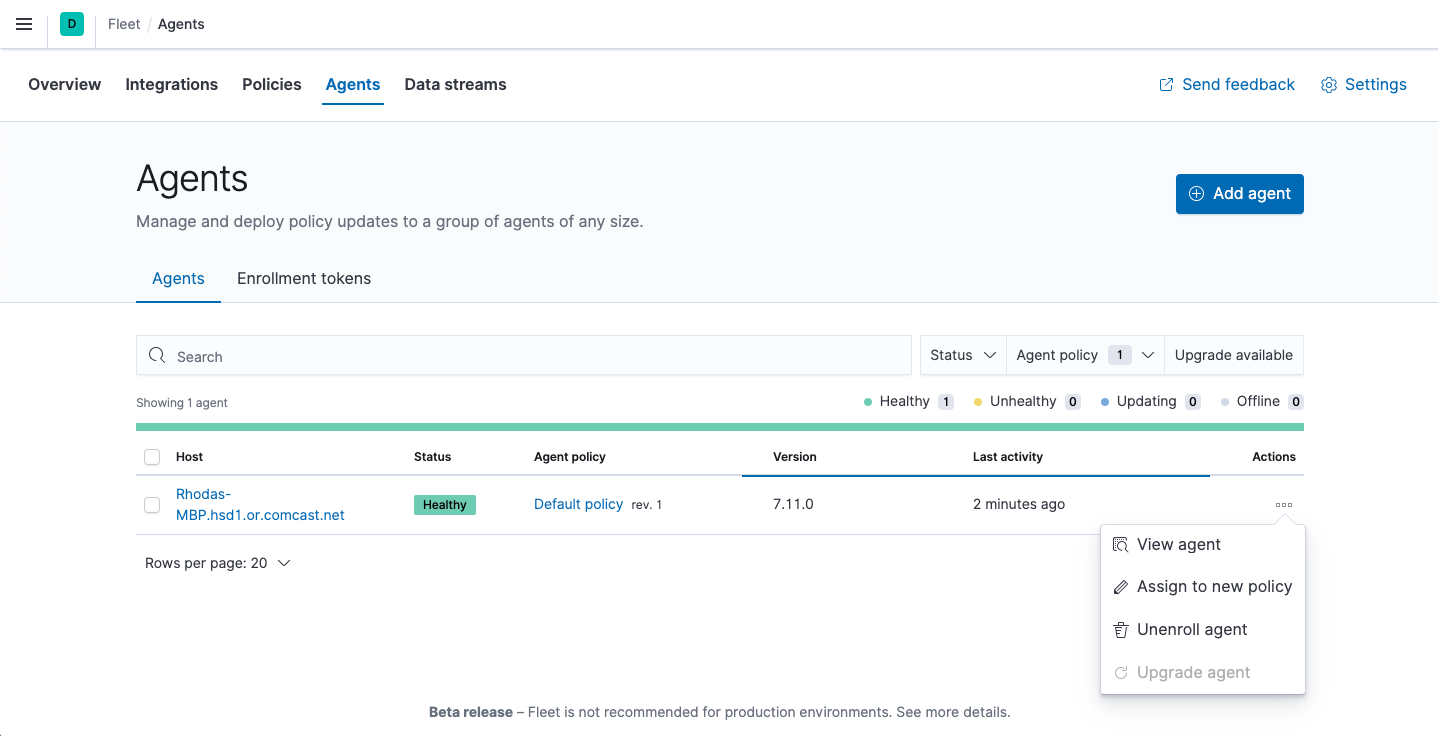Click the trash icon beside Unenroll agent

1121,630
